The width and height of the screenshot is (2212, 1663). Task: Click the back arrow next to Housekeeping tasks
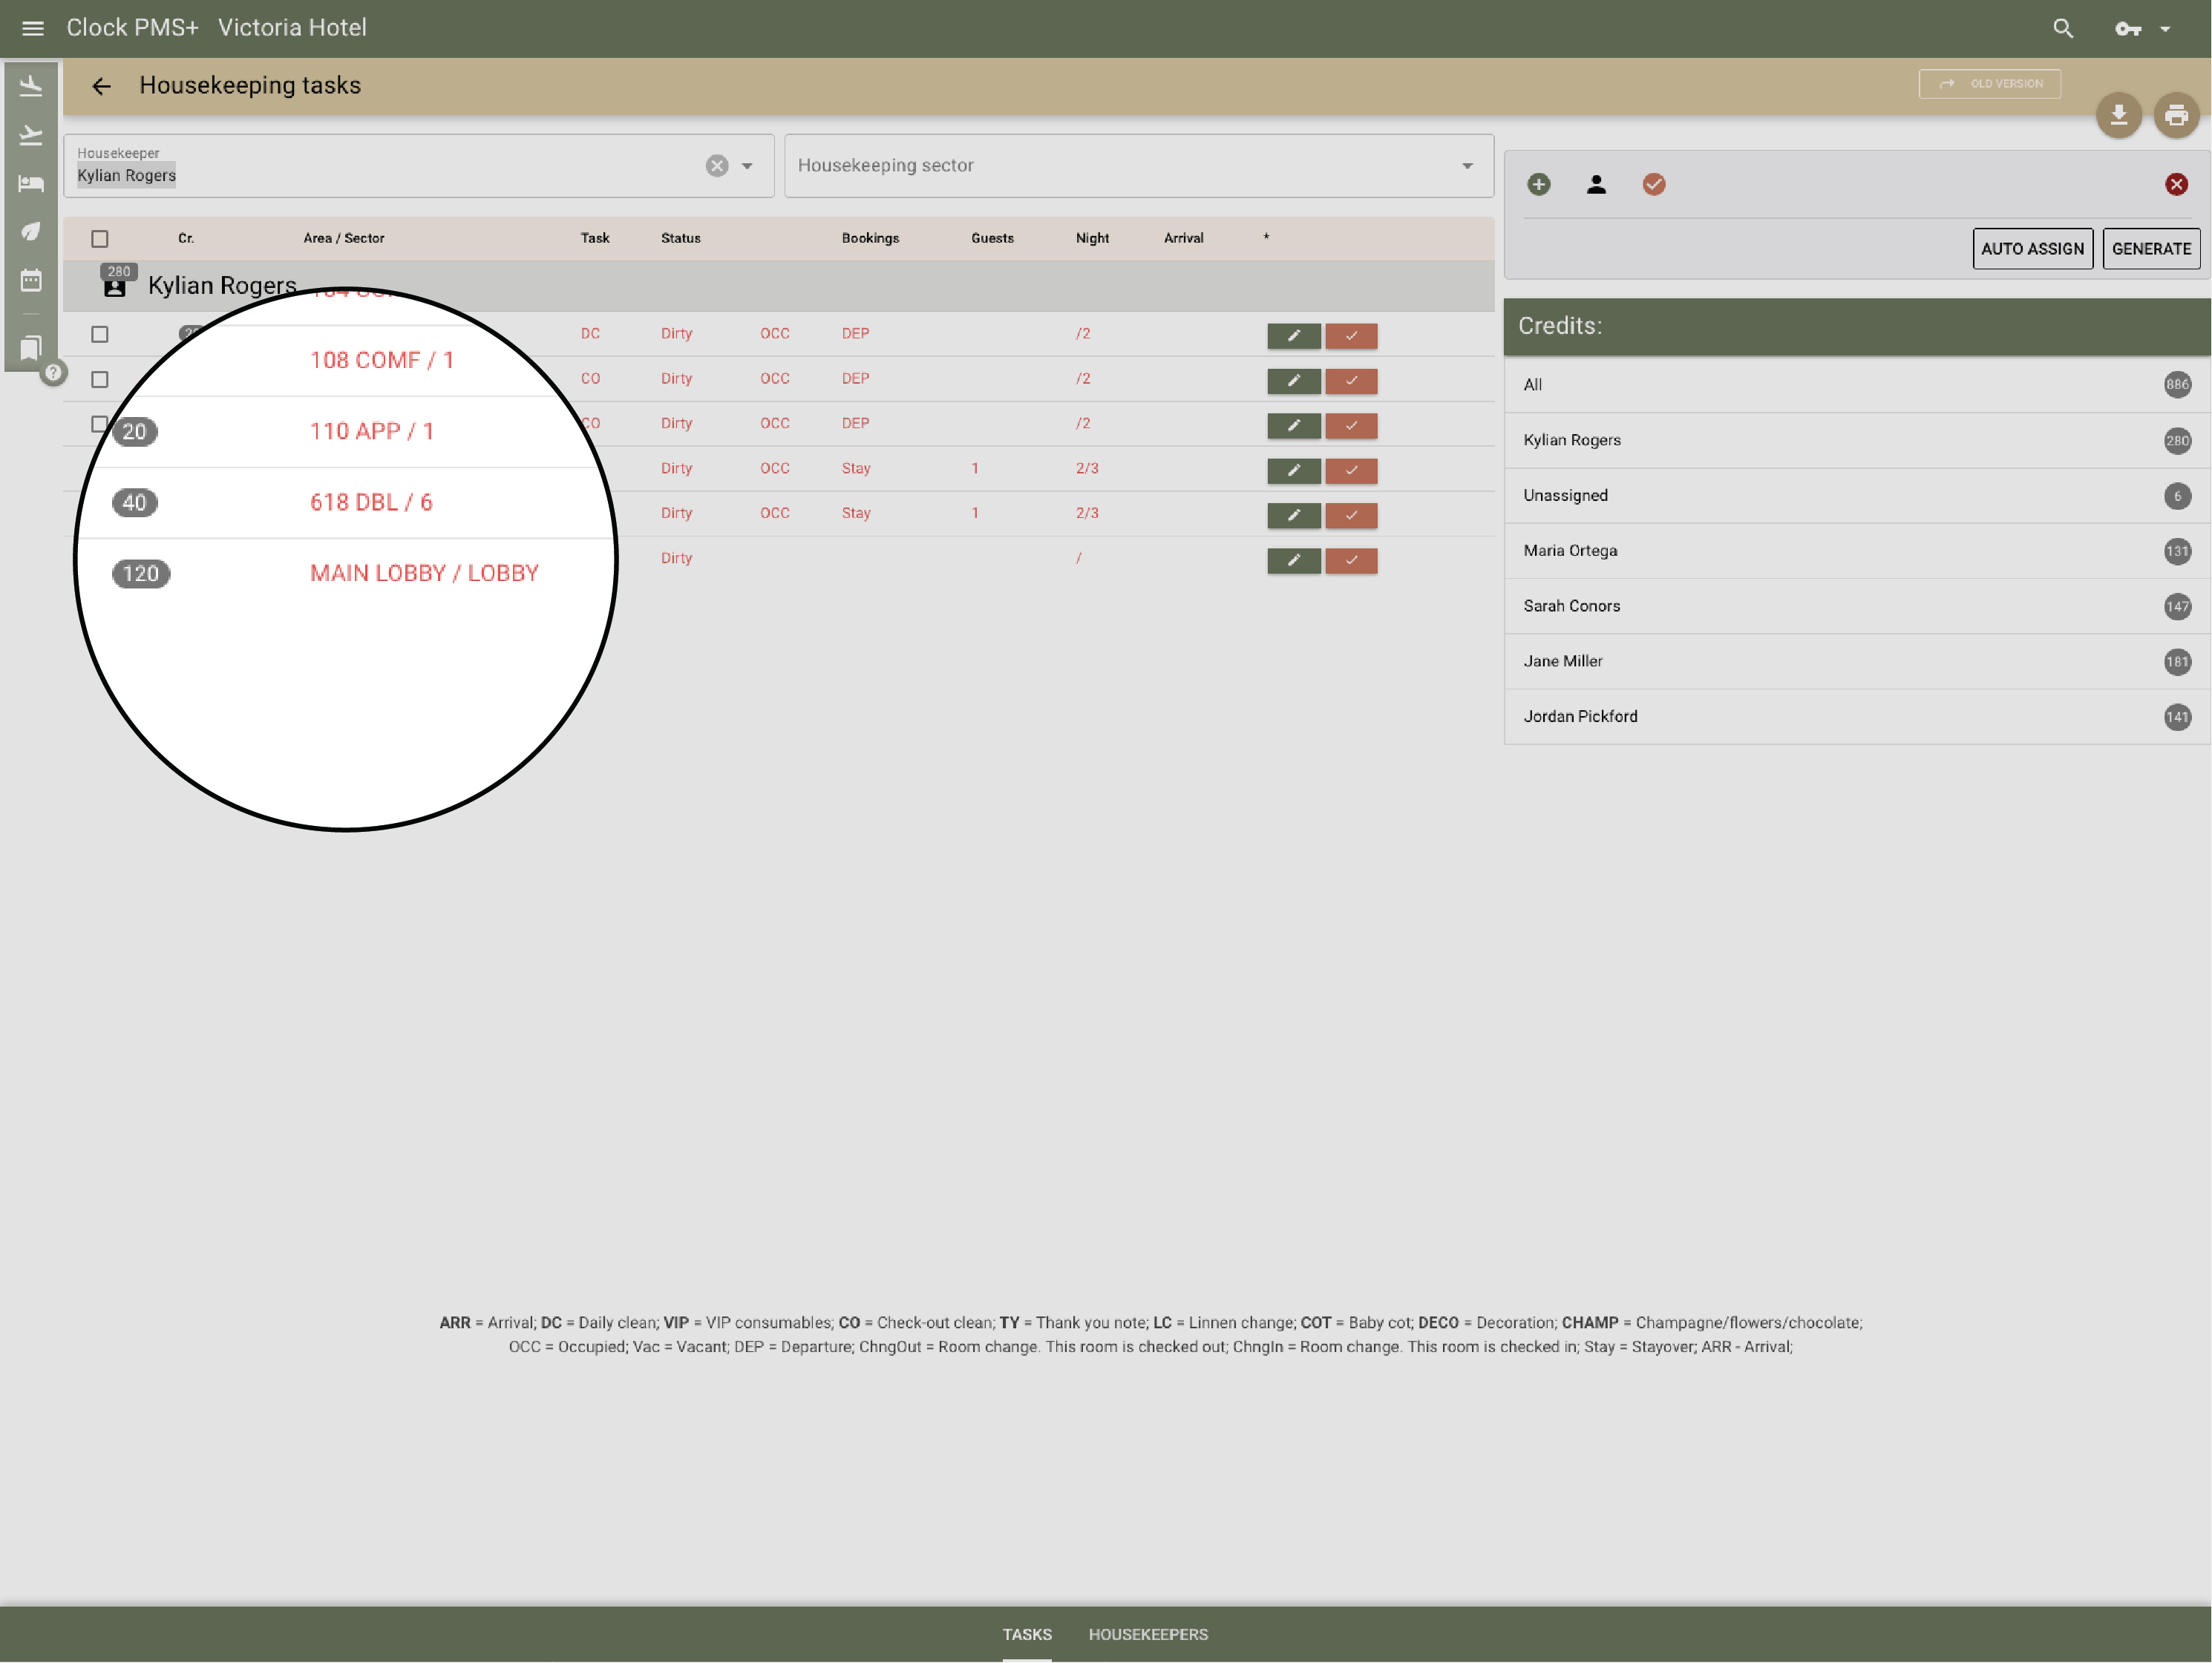point(101,86)
